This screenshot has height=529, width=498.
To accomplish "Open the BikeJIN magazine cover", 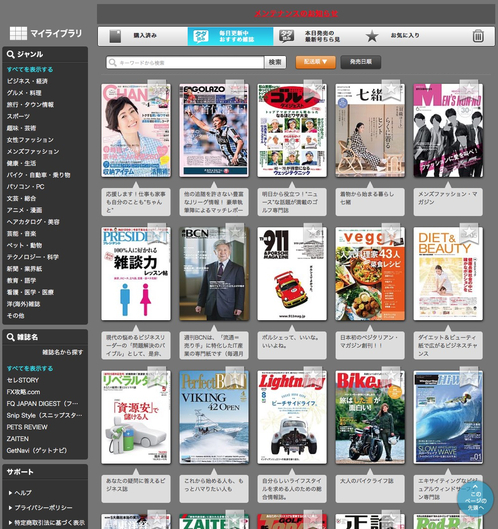I will (370, 417).
